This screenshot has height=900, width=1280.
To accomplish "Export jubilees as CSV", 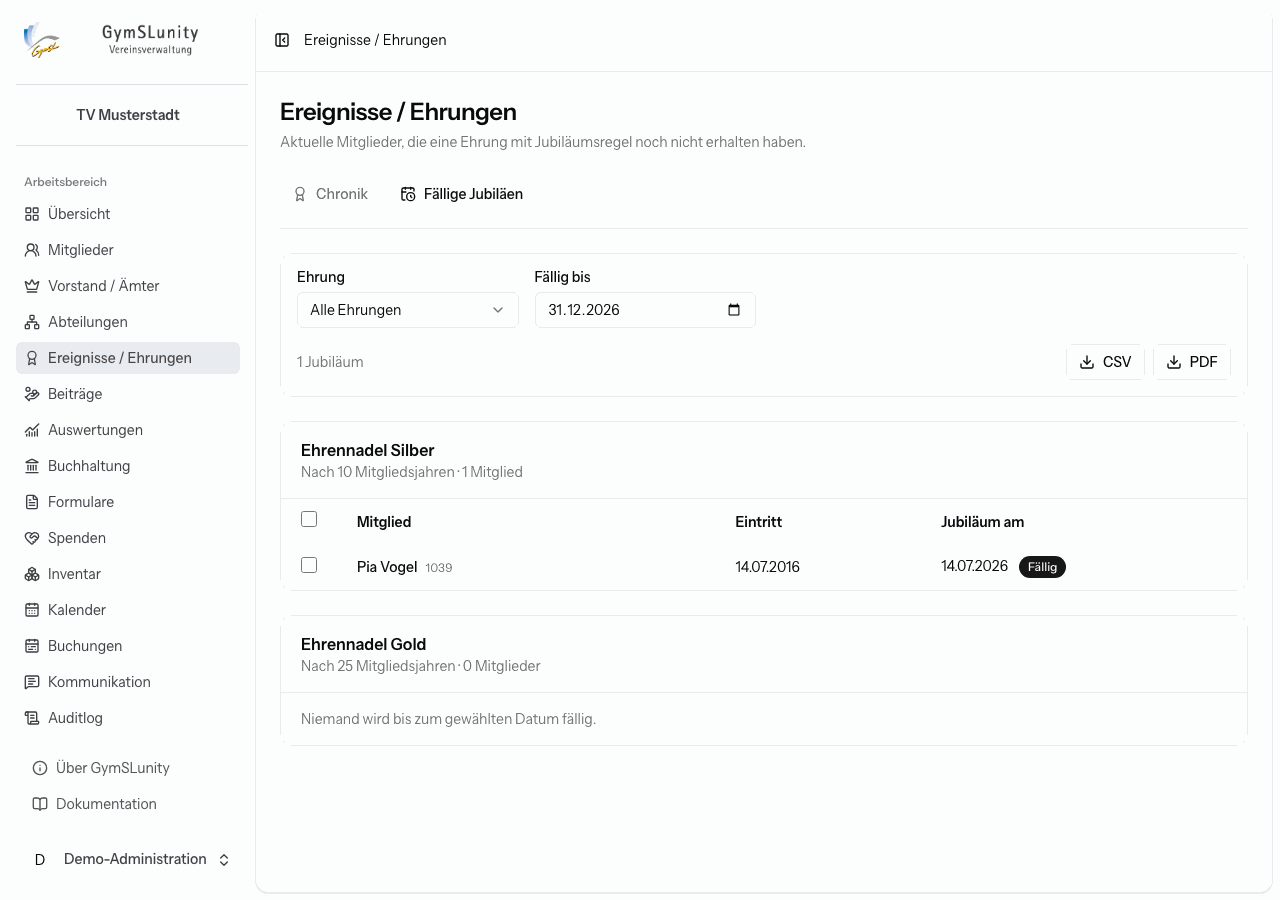I will 1105,362.
